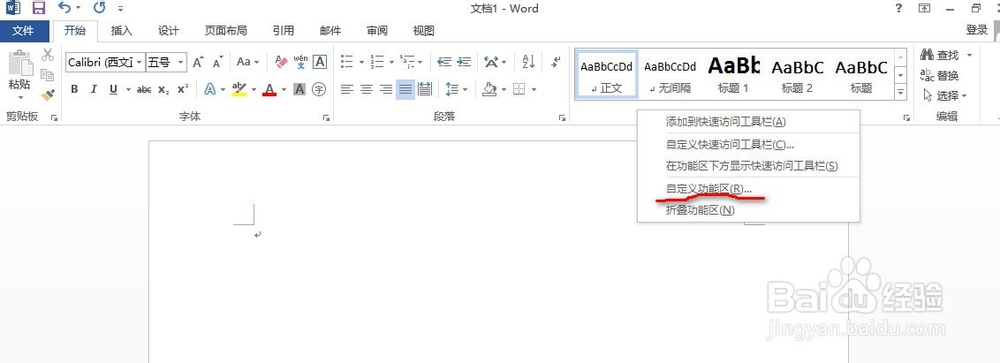This screenshot has height=363, width=1000.
Task: Click the Subscript x₂ icon
Action: [164, 89]
